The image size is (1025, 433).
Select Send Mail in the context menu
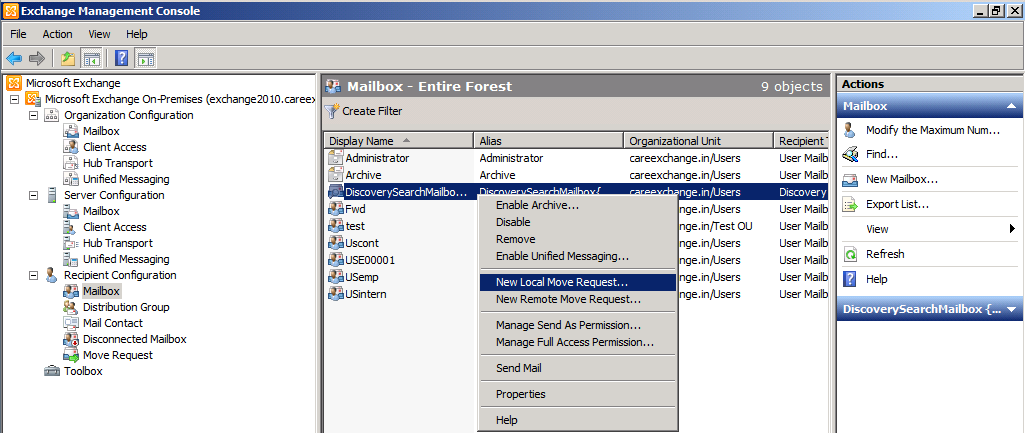578,368
